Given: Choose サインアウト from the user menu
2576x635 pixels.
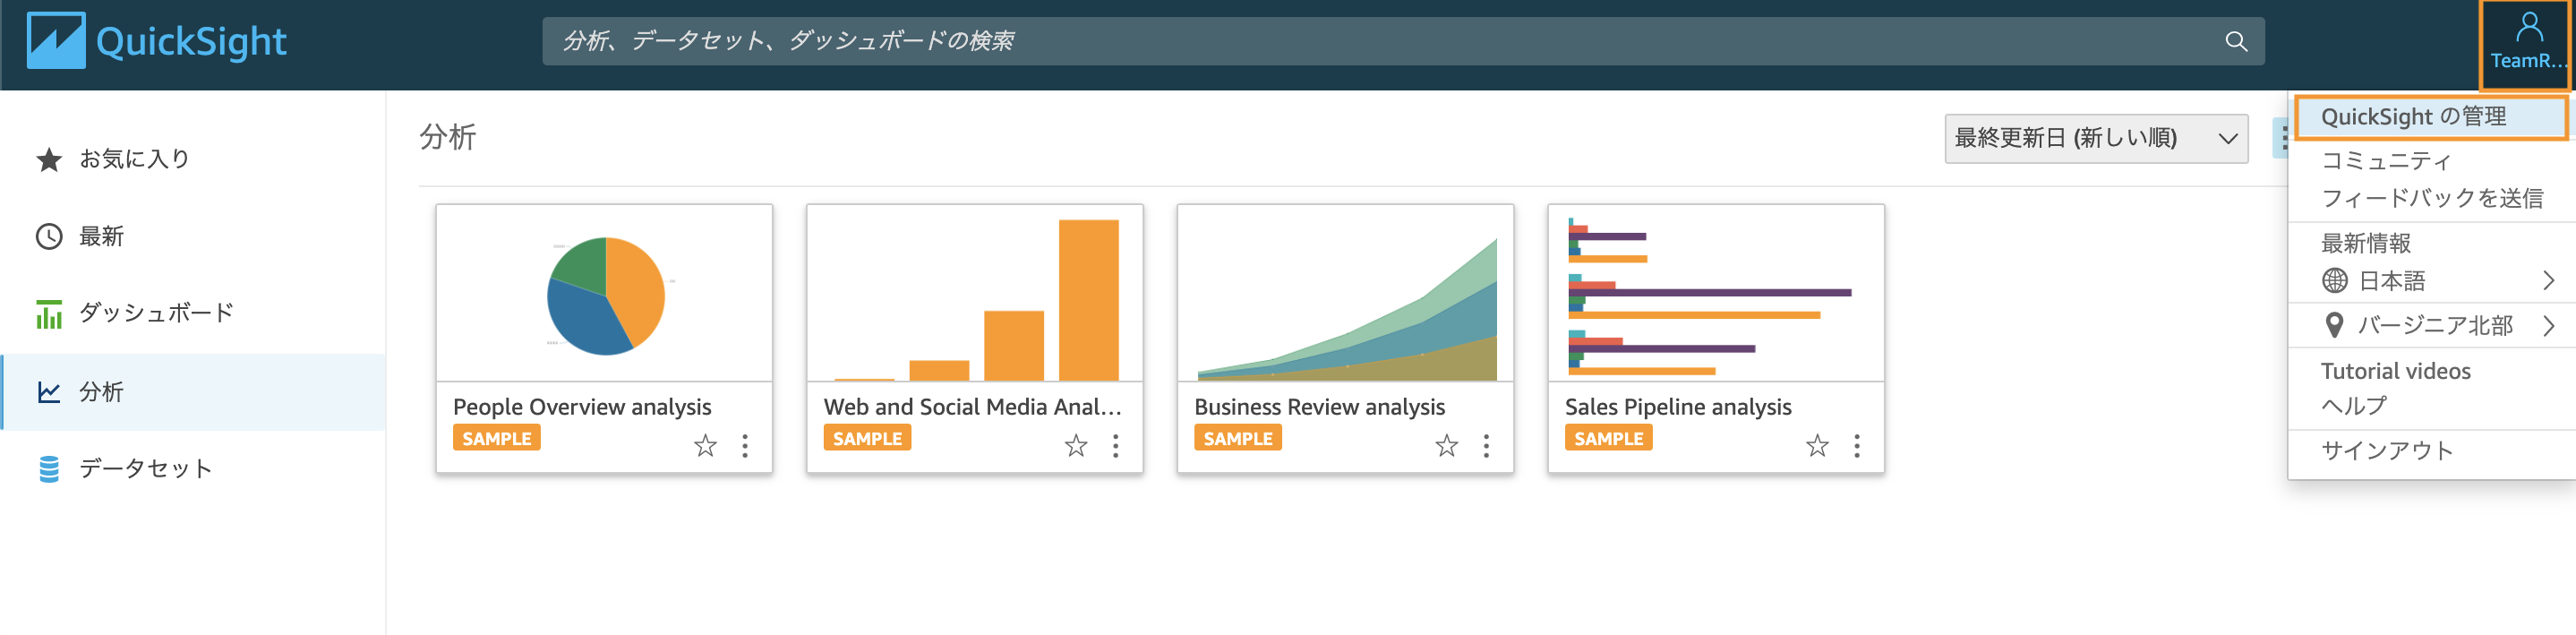Looking at the screenshot, I should (x=2387, y=451).
